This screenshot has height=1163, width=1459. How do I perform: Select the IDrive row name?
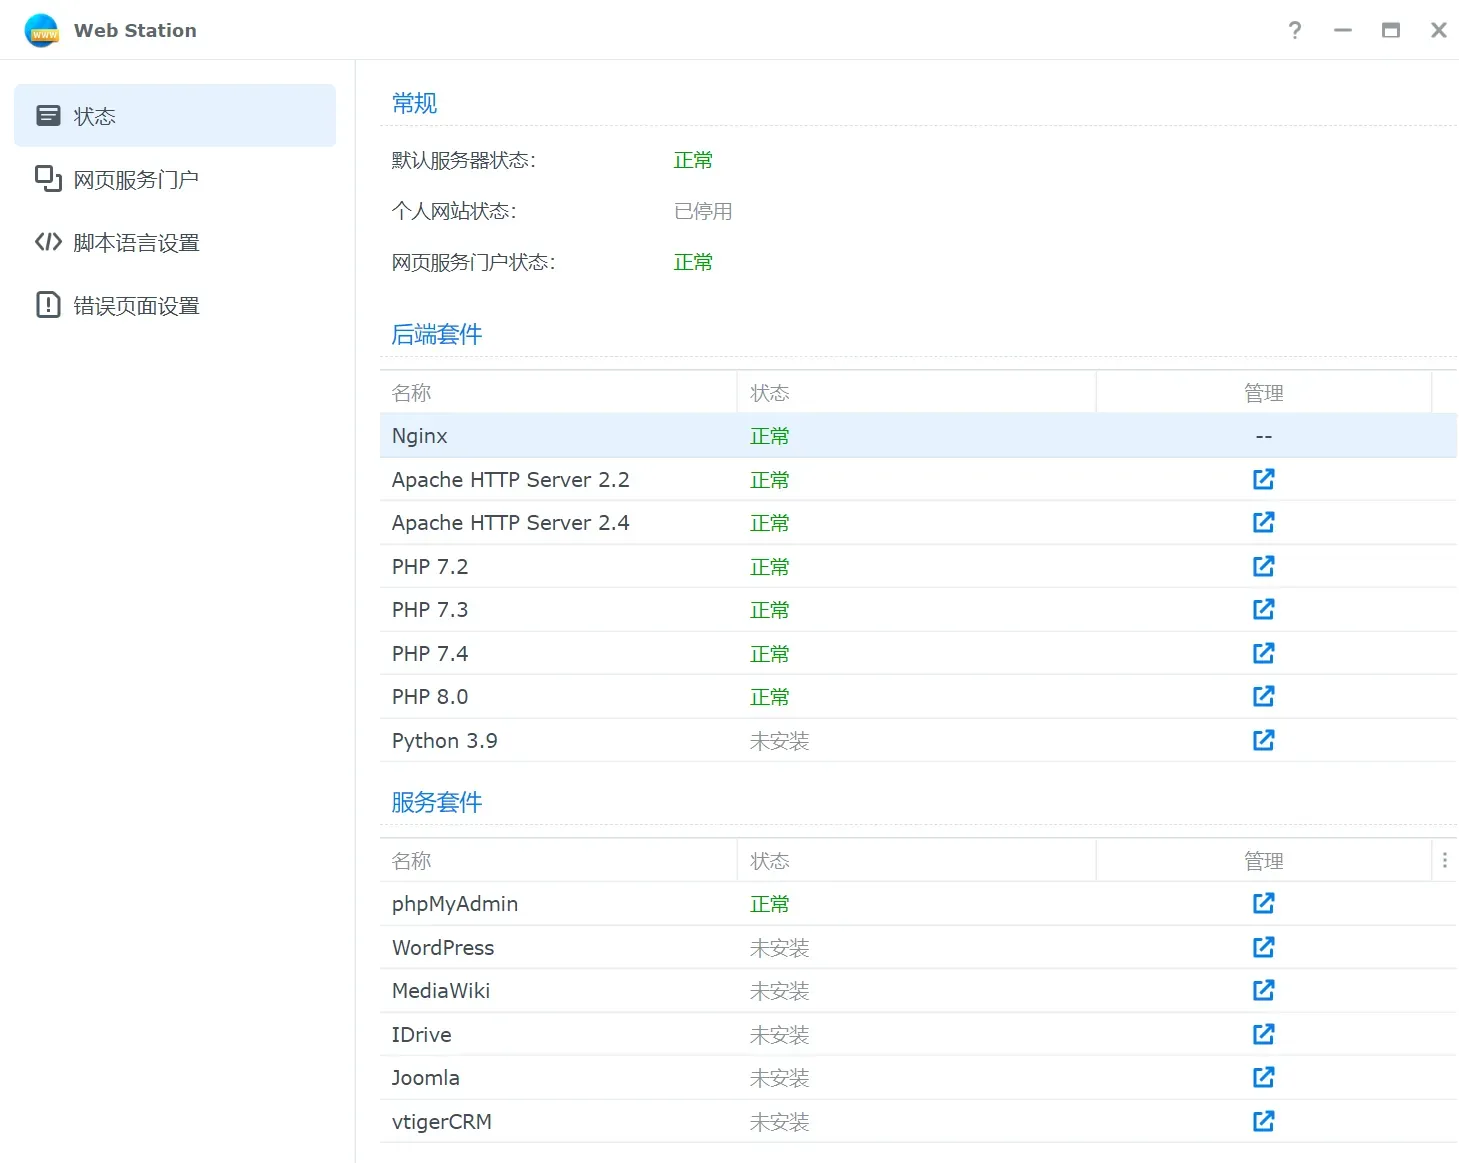pos(422,1035)
